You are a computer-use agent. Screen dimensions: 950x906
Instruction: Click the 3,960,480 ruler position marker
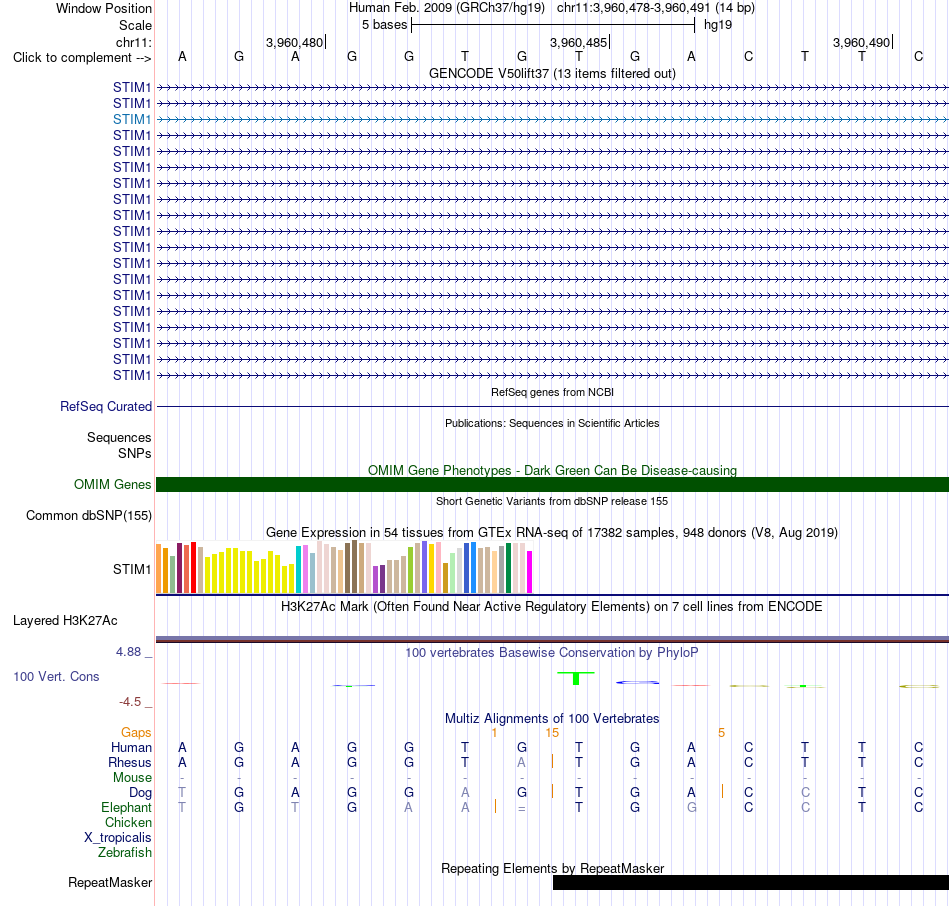point(295,42)
